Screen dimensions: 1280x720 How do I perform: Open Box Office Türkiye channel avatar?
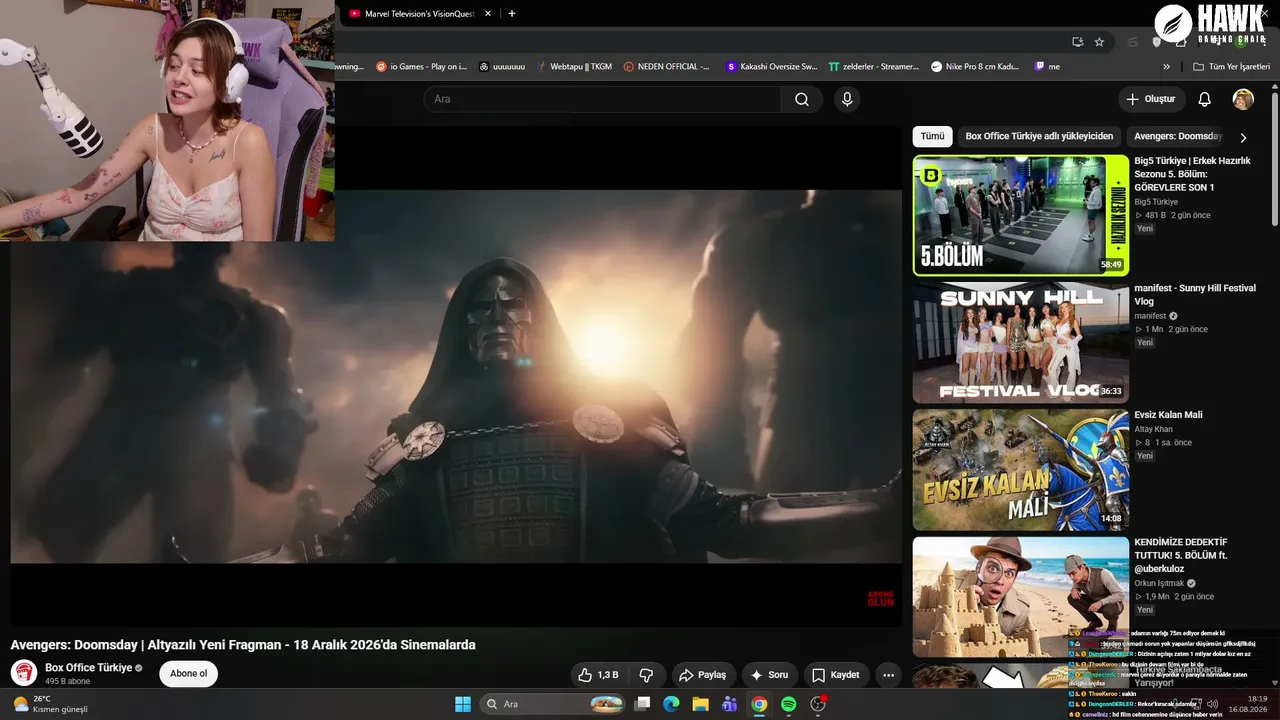tap(24, 673)
